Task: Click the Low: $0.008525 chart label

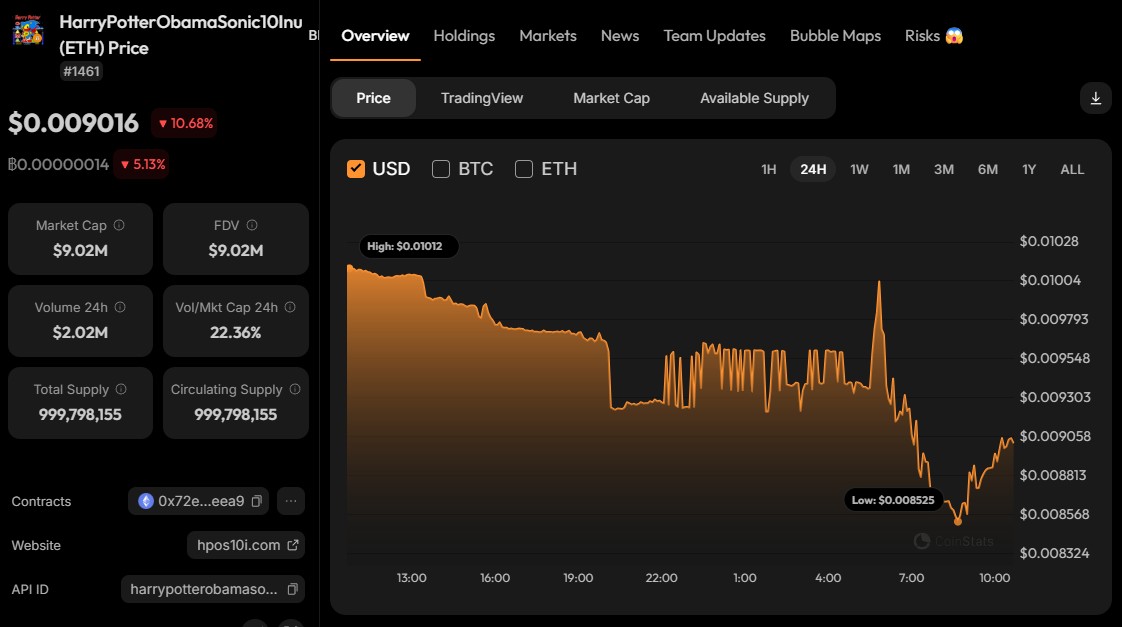Action: coord(893,500)
